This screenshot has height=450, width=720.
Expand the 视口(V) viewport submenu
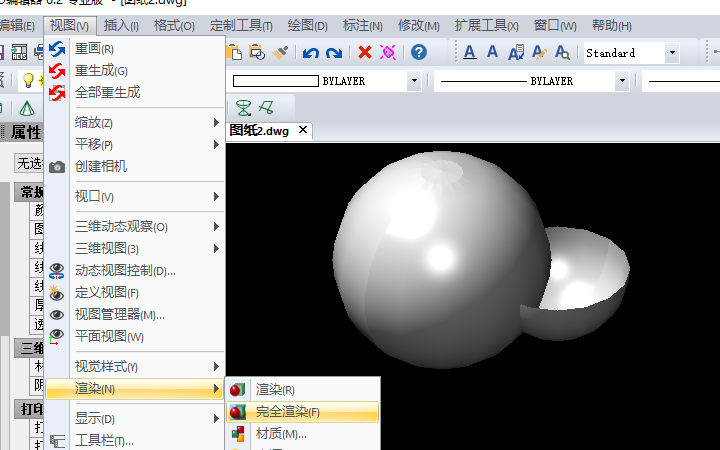pyautogui.click(x=135, y=197)
